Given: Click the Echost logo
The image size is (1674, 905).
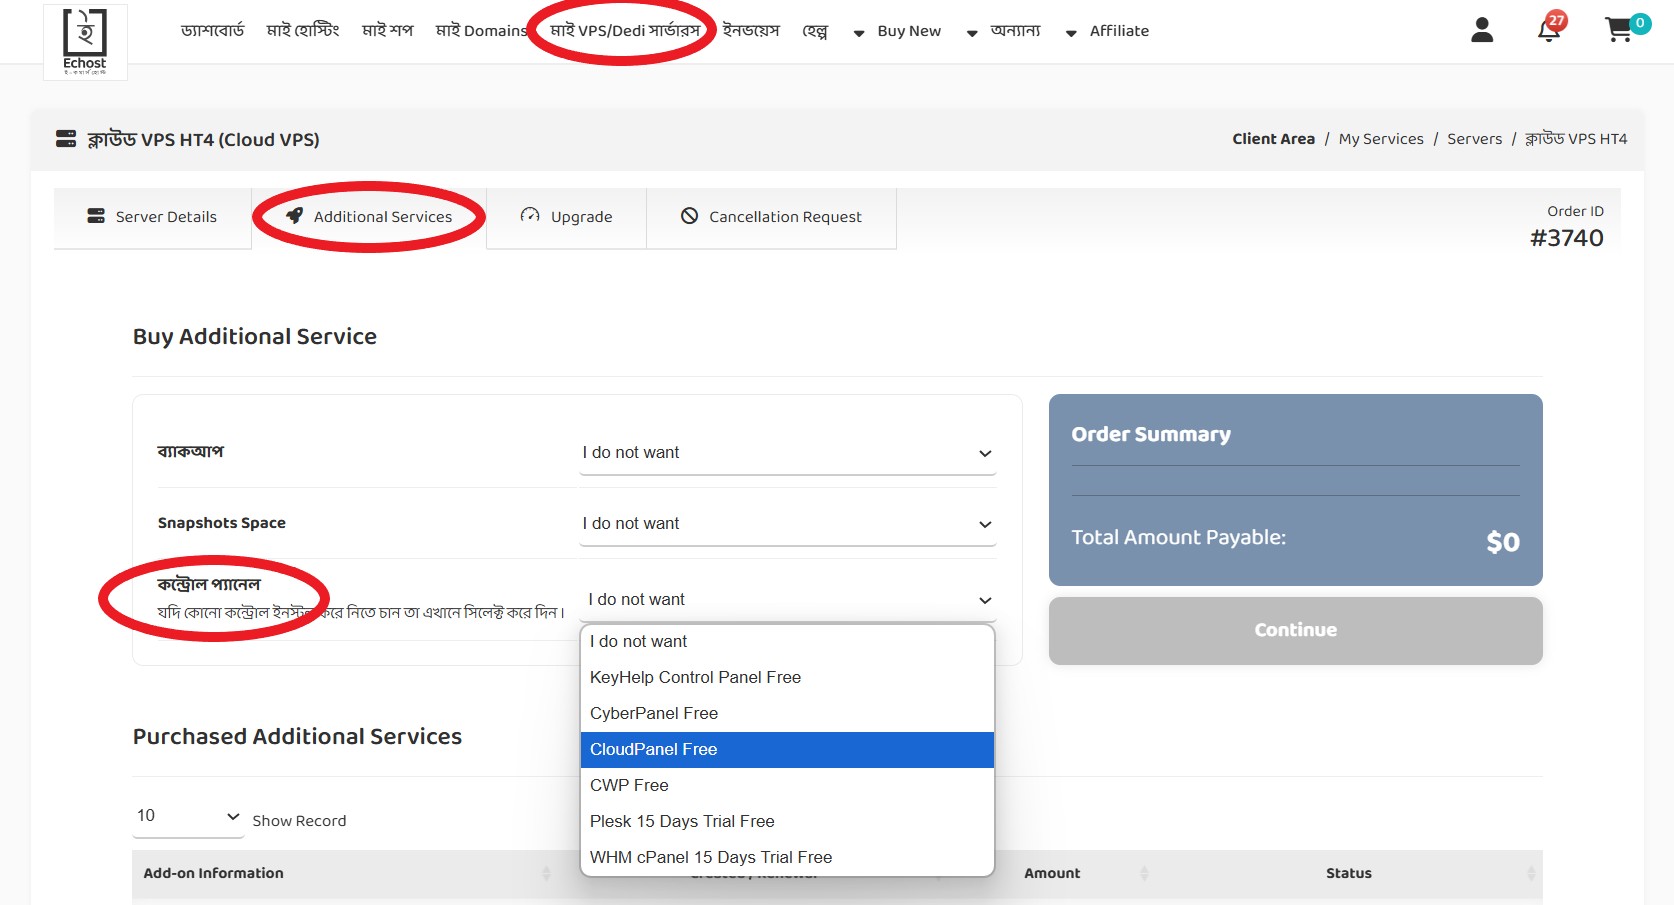Looking at the screenshot, I should (85, 42).
